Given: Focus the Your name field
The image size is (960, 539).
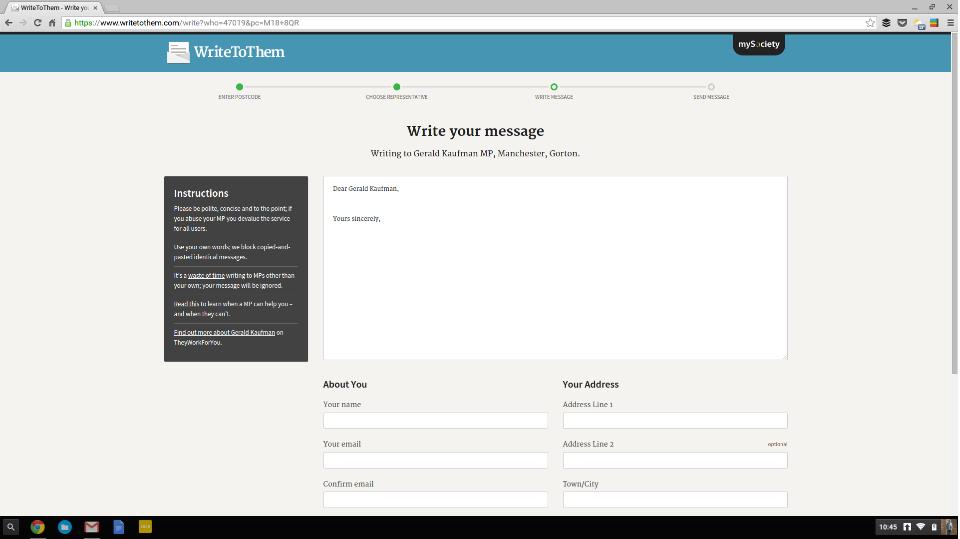Looking at the screenshot, I should click(x=435, y=421).
